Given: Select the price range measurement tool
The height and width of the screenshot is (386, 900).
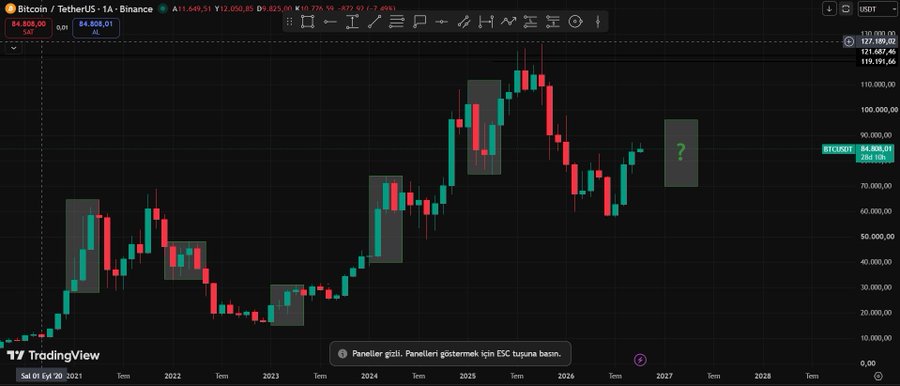Looking at the screenshot, I should coord(352,22).
